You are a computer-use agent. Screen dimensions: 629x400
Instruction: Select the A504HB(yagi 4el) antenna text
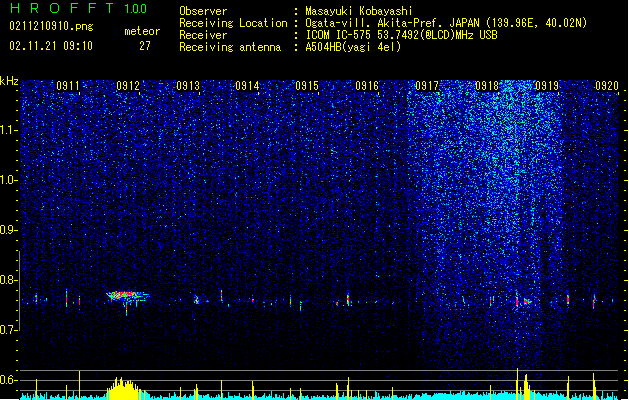pos(353,47)
